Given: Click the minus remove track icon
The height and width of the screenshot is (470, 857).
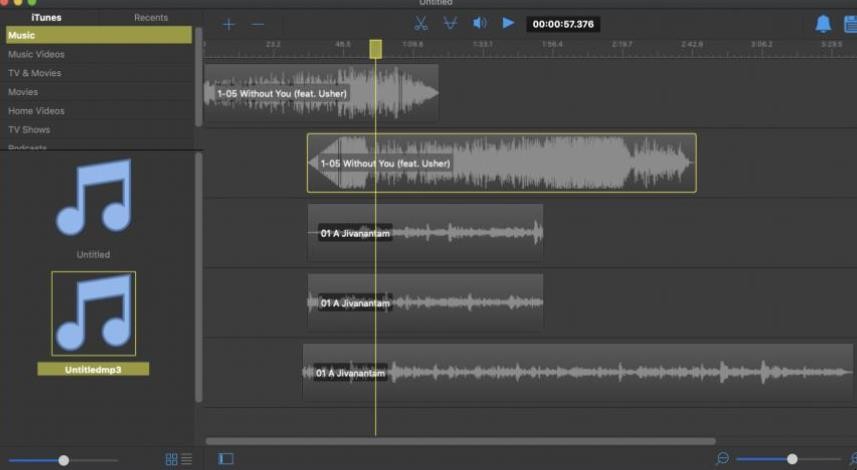Looking at the screenshot, I should tap(257, 25).
